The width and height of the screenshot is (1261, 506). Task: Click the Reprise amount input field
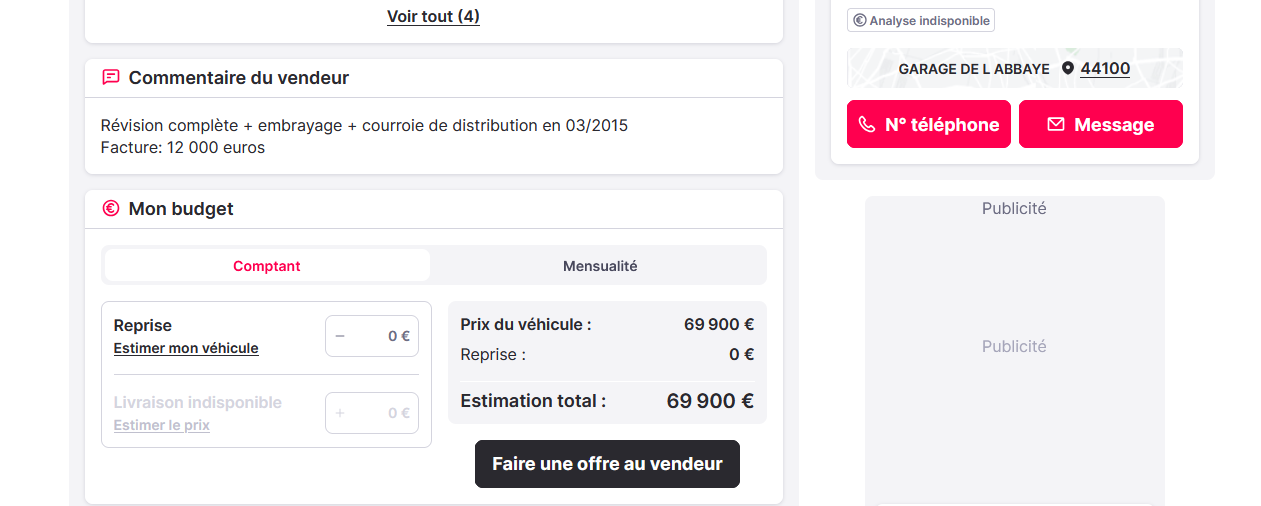tap(372, 336)
